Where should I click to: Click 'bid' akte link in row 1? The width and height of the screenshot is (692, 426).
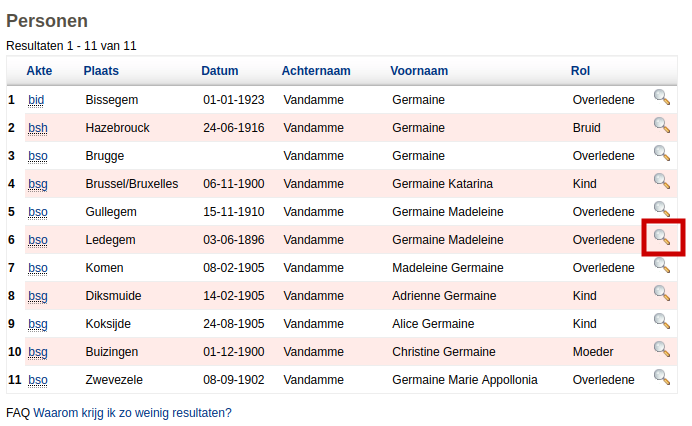tap(36, 100)
